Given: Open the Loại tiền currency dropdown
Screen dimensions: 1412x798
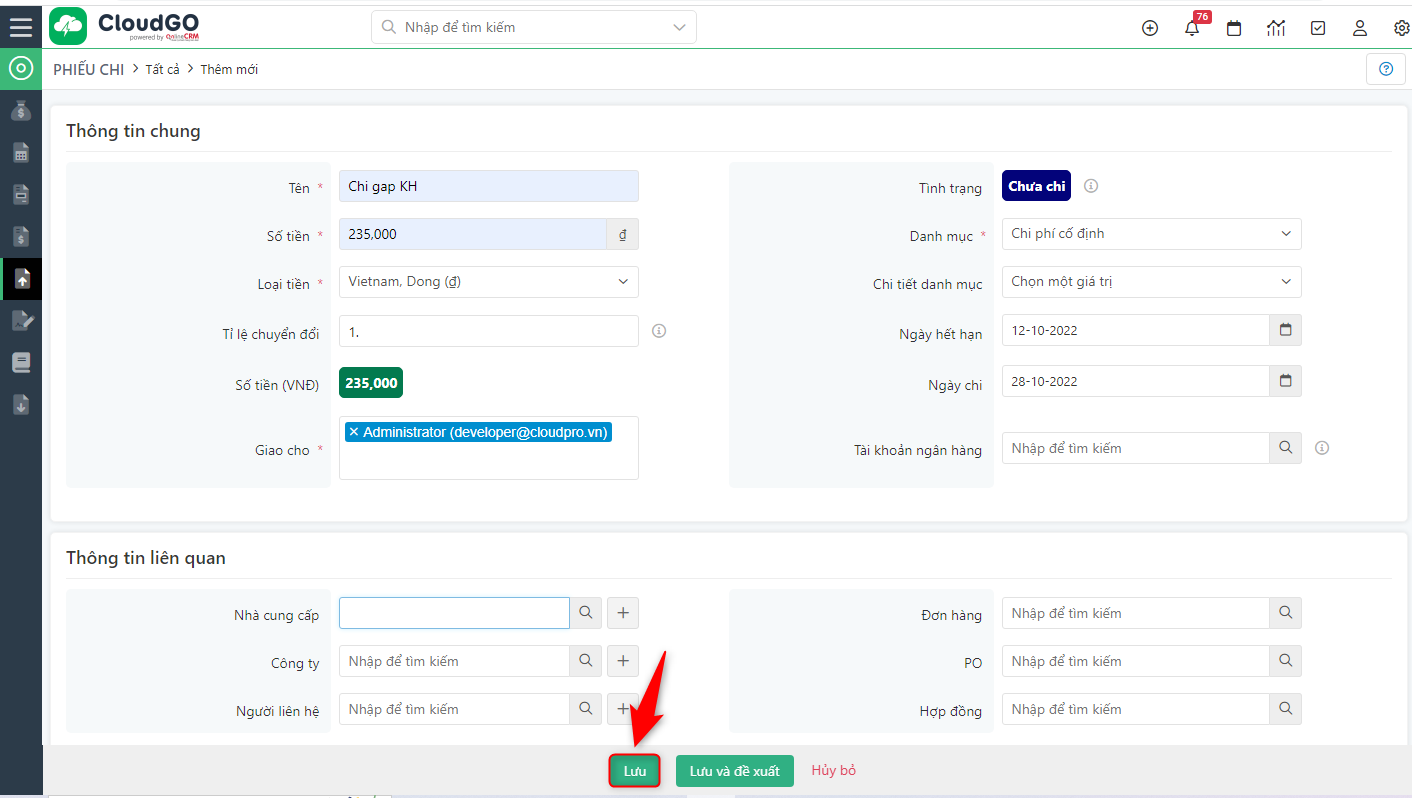Looking at the screenshot, I should 488,282.
